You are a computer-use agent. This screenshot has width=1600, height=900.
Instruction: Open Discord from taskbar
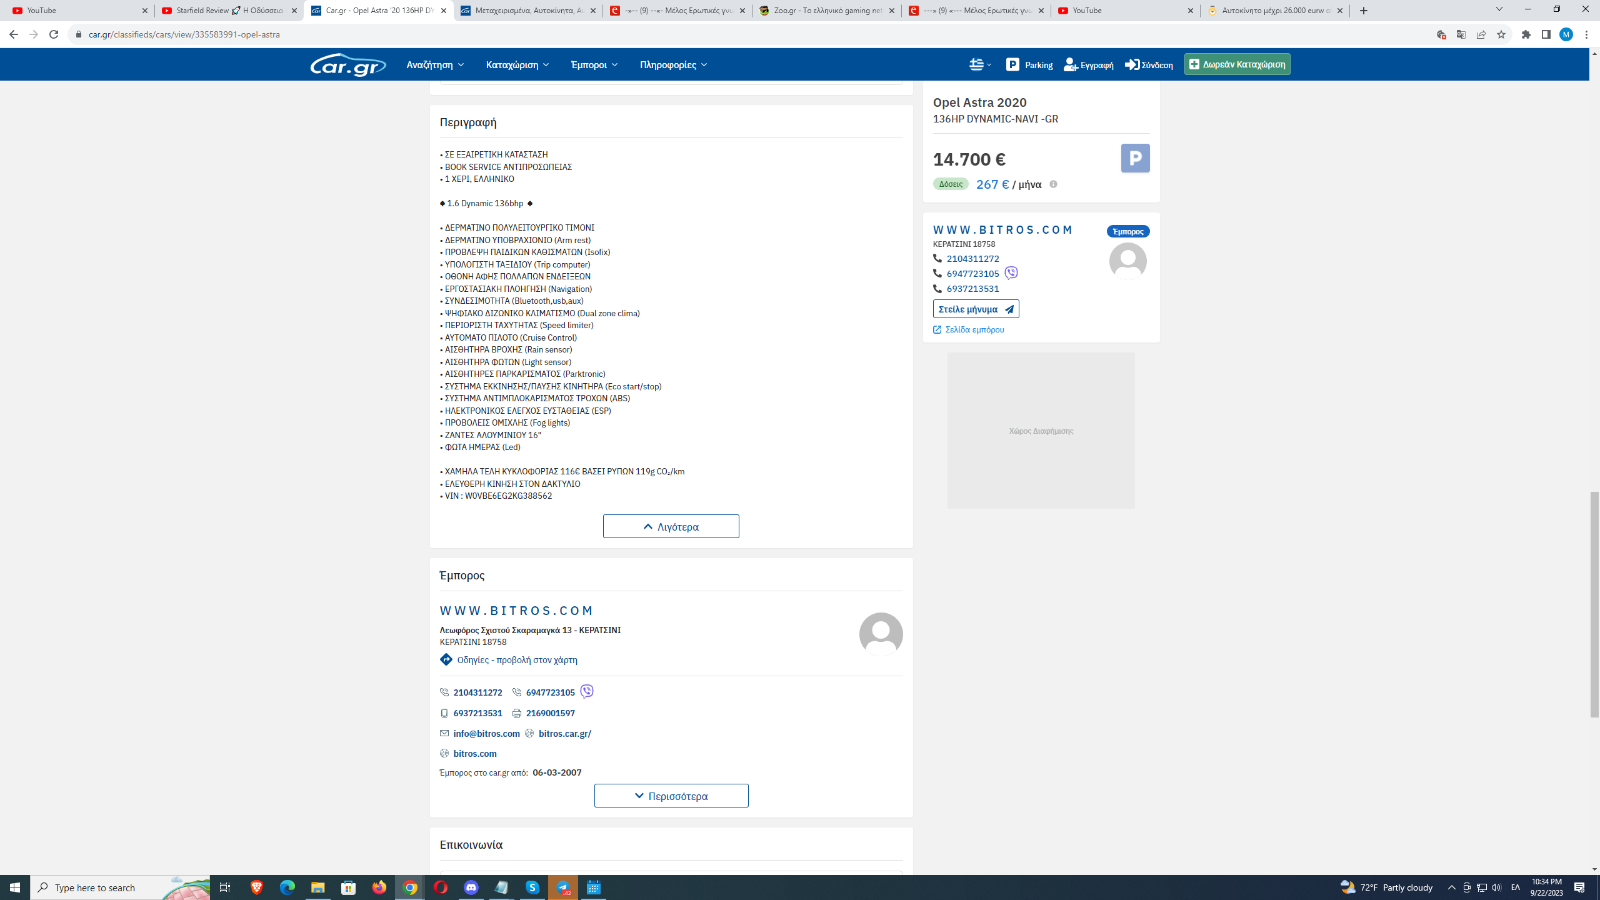pos(471,887)
